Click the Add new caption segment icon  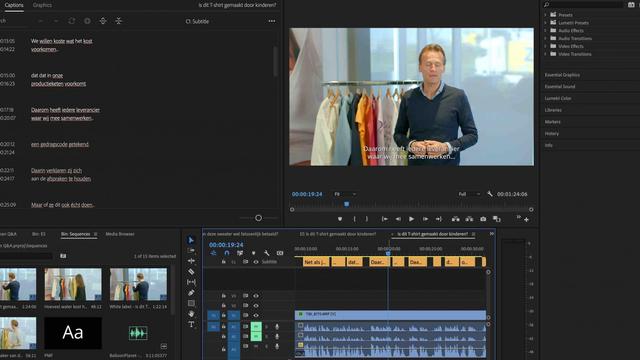(87, 21)
